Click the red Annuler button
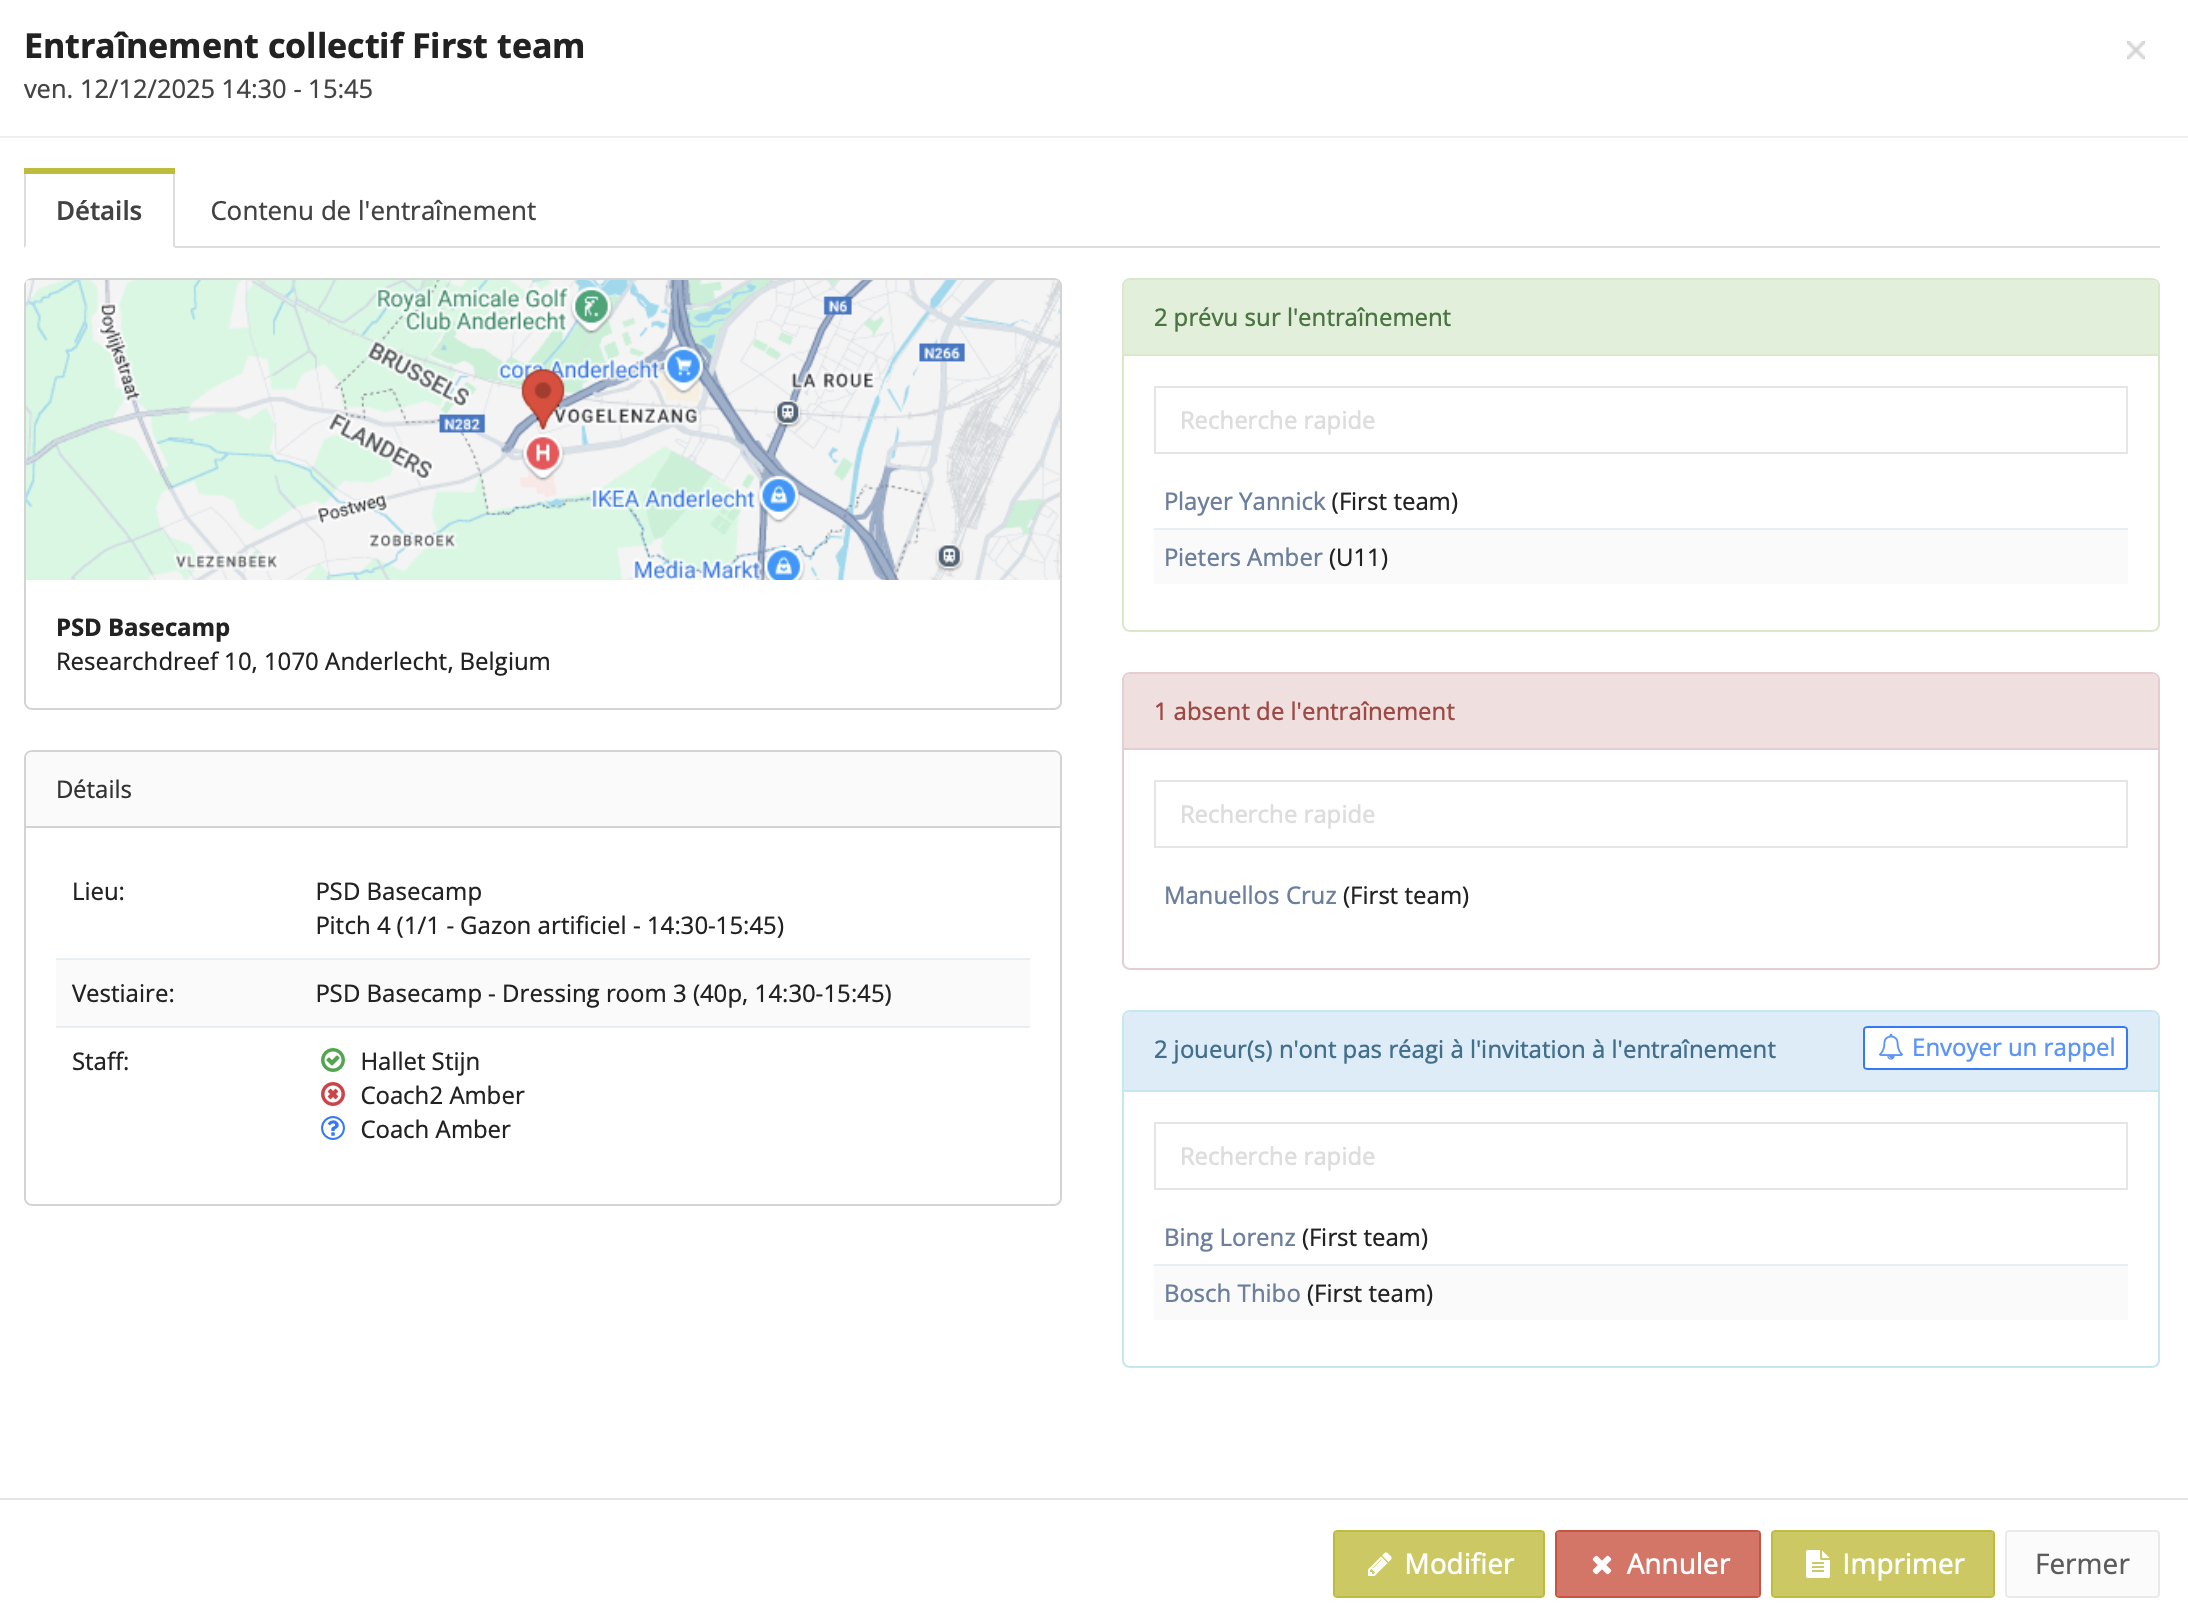 coord(1657,1563)
